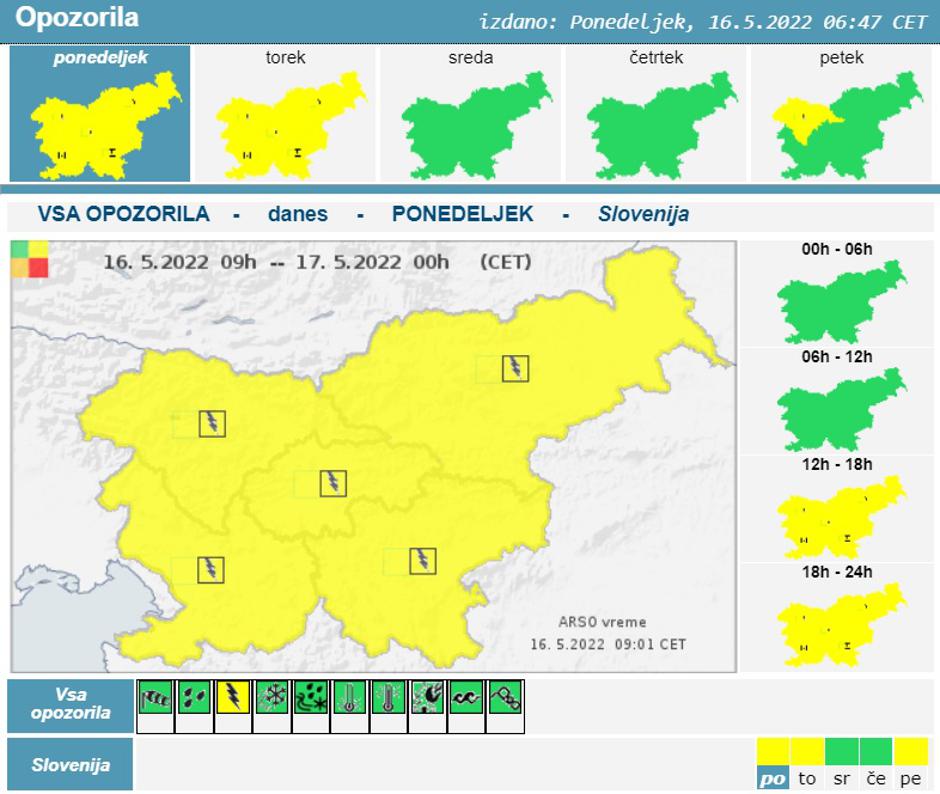The width and height of the screenshot is (940, 794).
Task: Switch to the torek forecast tab
Action: (x=285, y=114)
